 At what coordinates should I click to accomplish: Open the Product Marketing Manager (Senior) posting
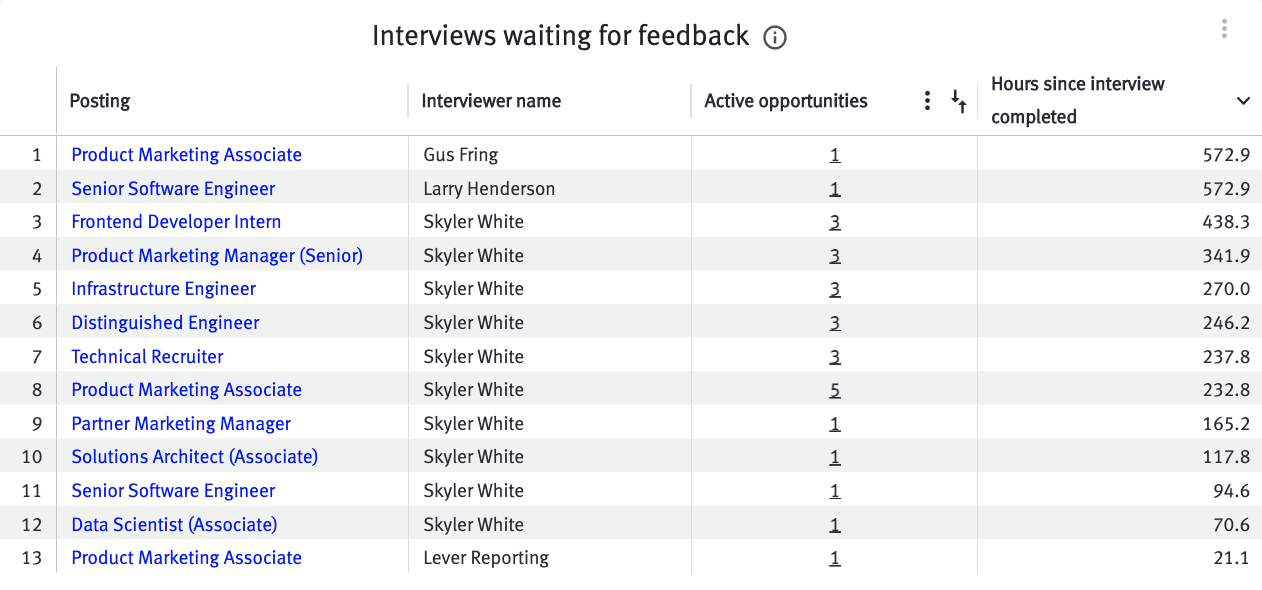(216, 255)
